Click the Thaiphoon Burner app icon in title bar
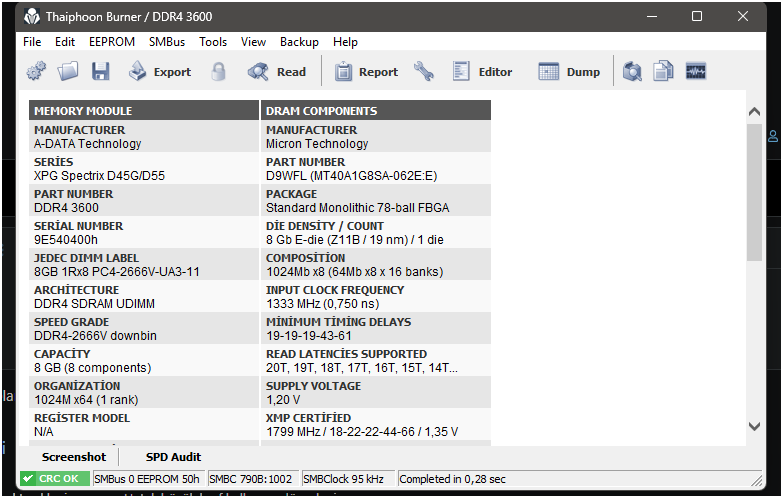783x498 pixels. (x=31, y=16)
